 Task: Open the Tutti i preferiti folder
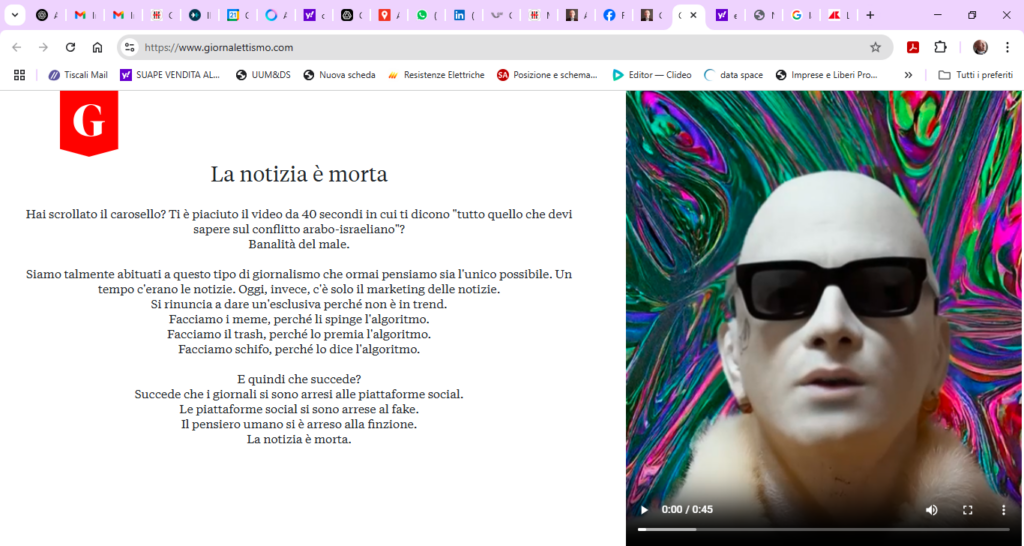click(x=975, y=75)
